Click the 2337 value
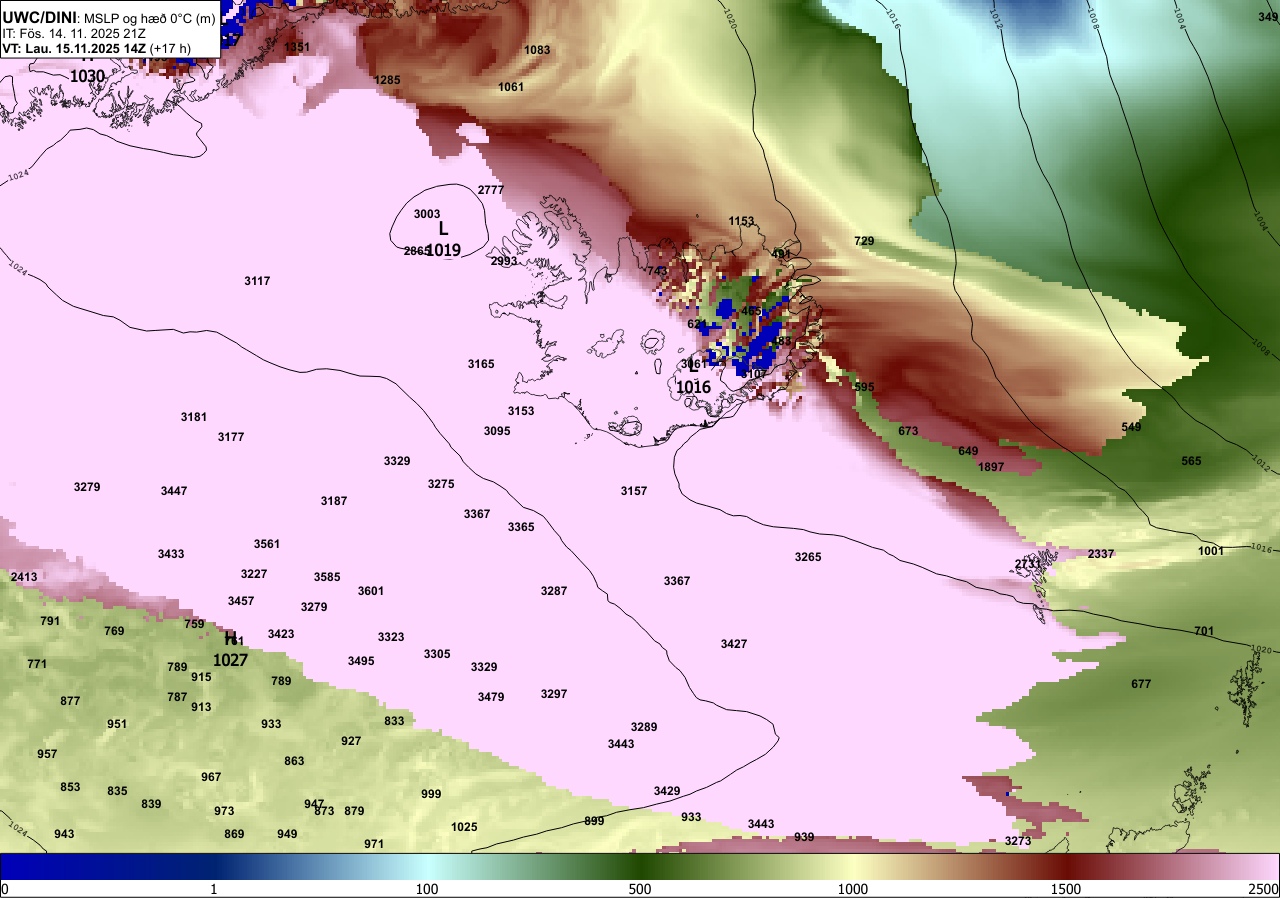 pyautogui.click(x=1101, y=554)
